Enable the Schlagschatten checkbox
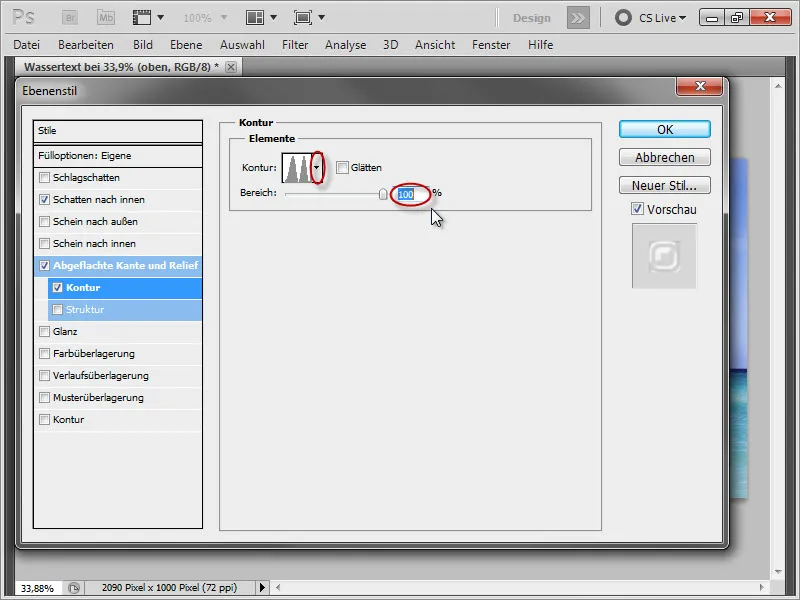Image resolution: width=800 pixels, height=600 pixels. click(x=44, y=178)
